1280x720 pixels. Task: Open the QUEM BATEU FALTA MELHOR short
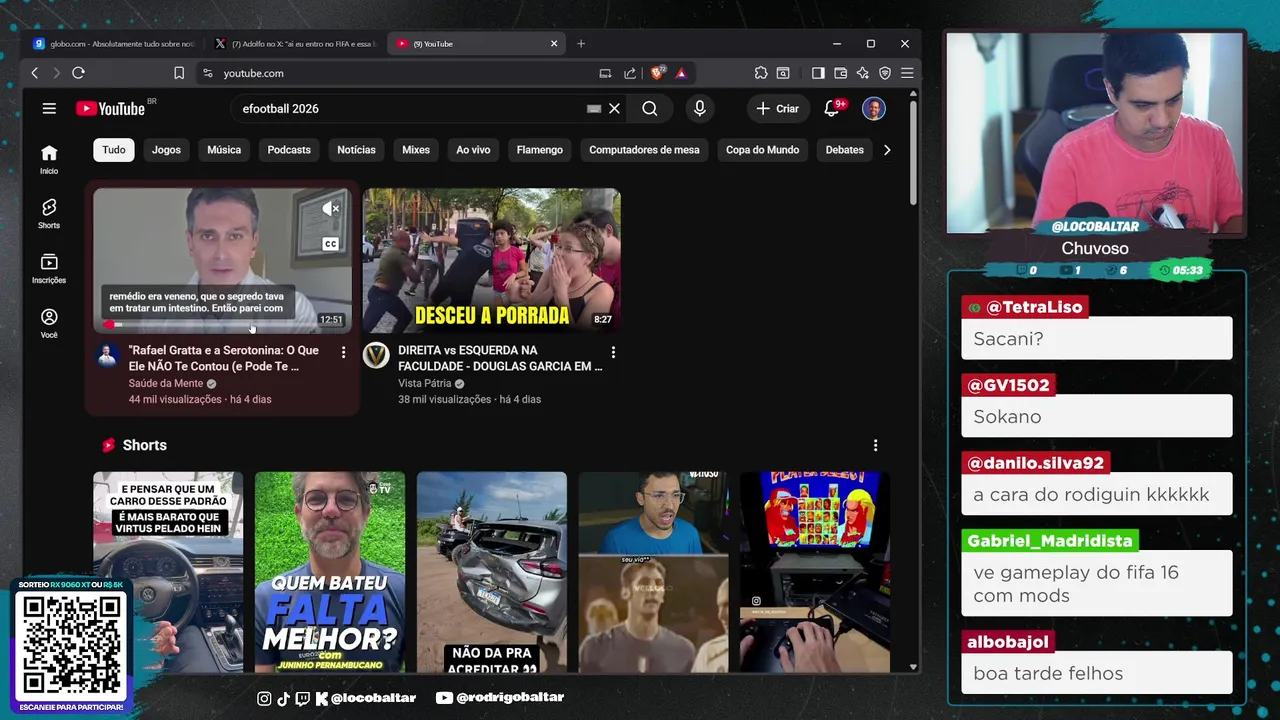click(330, 572)
